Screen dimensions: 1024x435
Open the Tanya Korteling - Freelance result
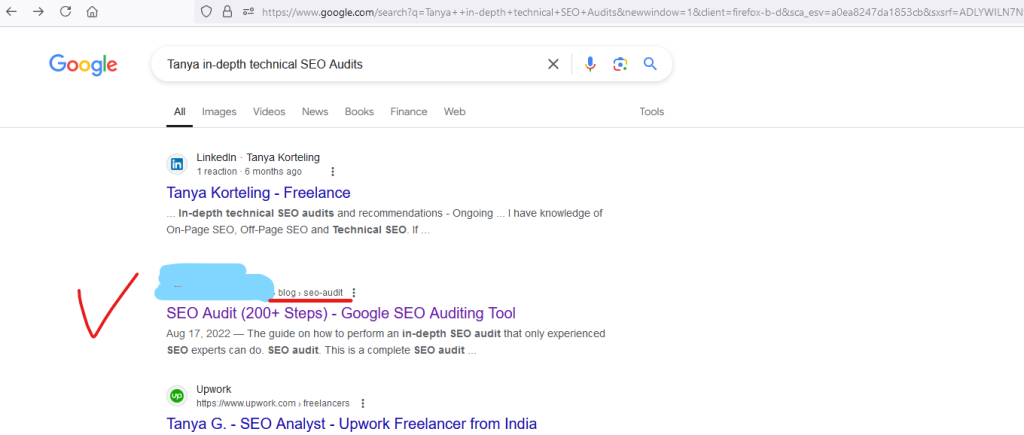pyautogui.click(x=259, y=193)
